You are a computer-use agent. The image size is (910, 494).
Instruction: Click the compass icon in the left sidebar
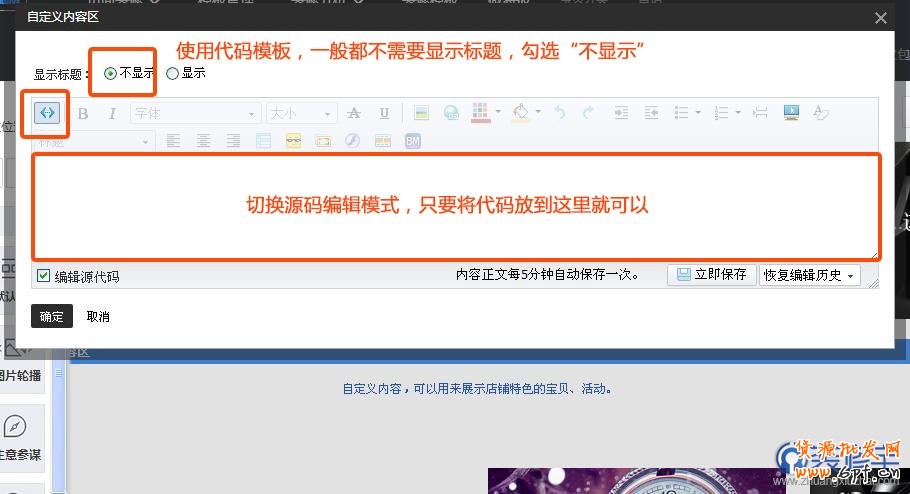pyautogui.click(x=15, y=426)
